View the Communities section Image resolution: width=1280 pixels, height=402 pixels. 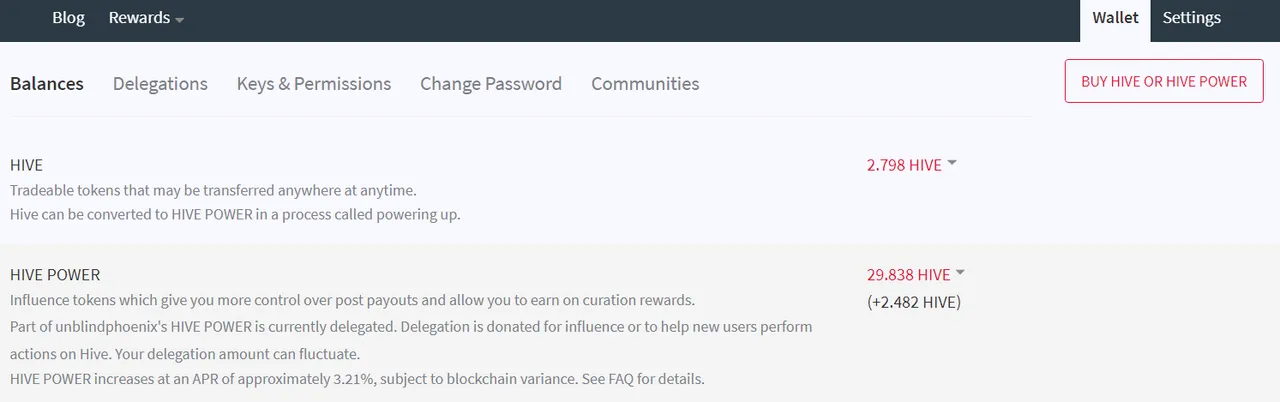pyautogui.click(x=645, y=84)
